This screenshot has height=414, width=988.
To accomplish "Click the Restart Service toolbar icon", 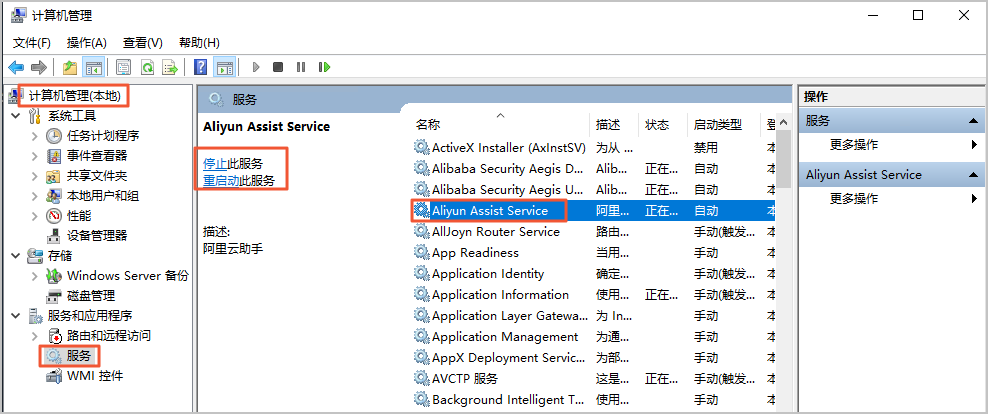I will point(324,67).
